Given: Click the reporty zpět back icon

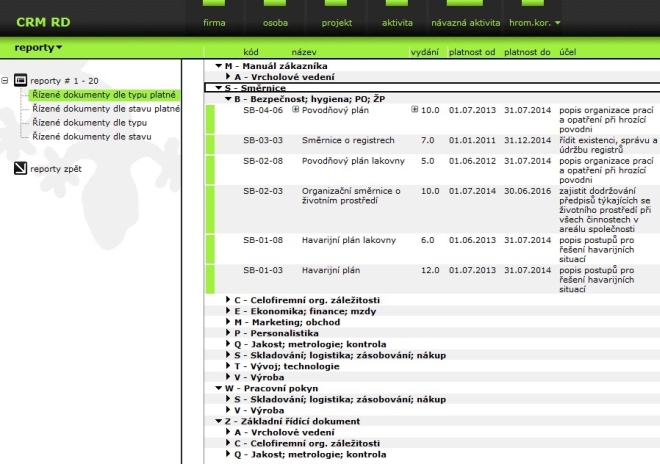Looking at the screenshot, I should tap(21, 169).
